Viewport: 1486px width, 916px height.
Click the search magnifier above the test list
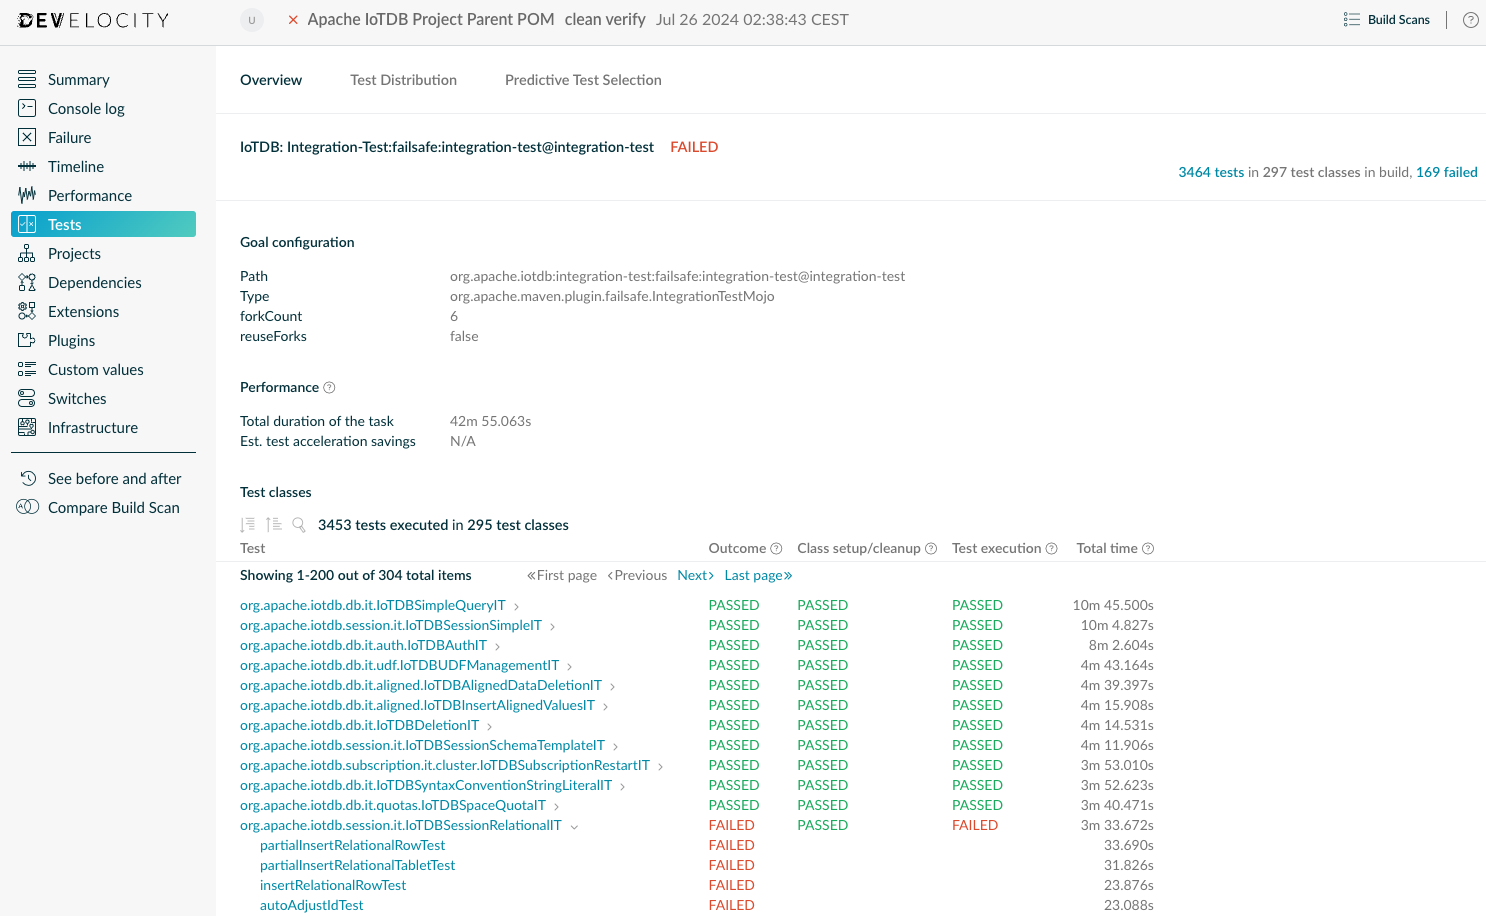pos(299,524)
